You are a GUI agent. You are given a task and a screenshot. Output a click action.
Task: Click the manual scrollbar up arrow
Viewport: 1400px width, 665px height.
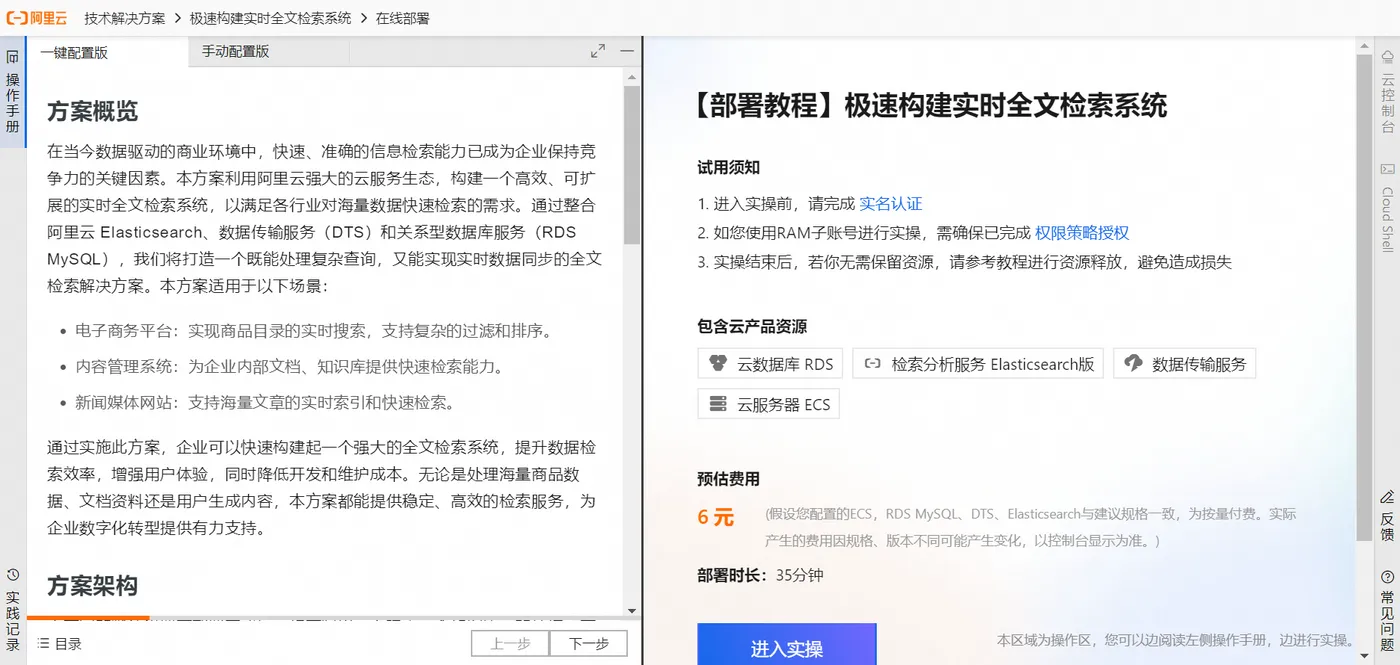pos(631,76)
